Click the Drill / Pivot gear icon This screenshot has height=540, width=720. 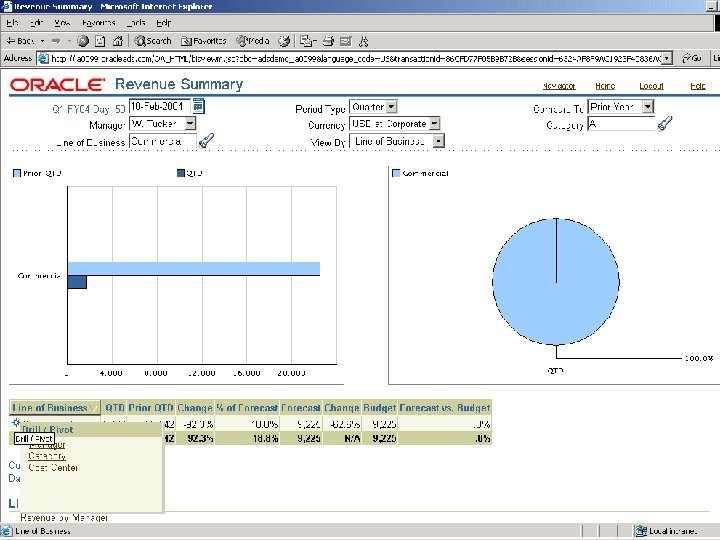[16, 422]
